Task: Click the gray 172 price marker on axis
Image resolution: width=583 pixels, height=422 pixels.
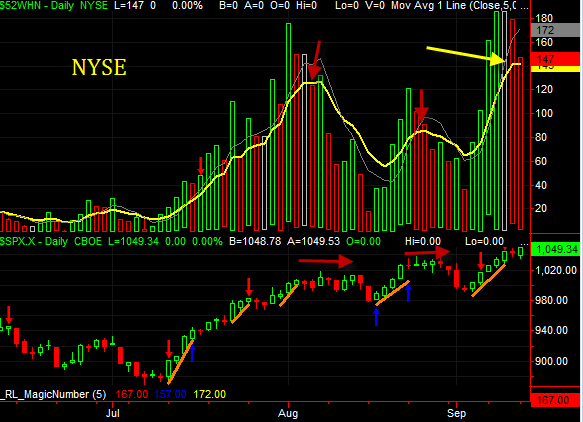Action: pyautogui.click(x=556, y=30)
